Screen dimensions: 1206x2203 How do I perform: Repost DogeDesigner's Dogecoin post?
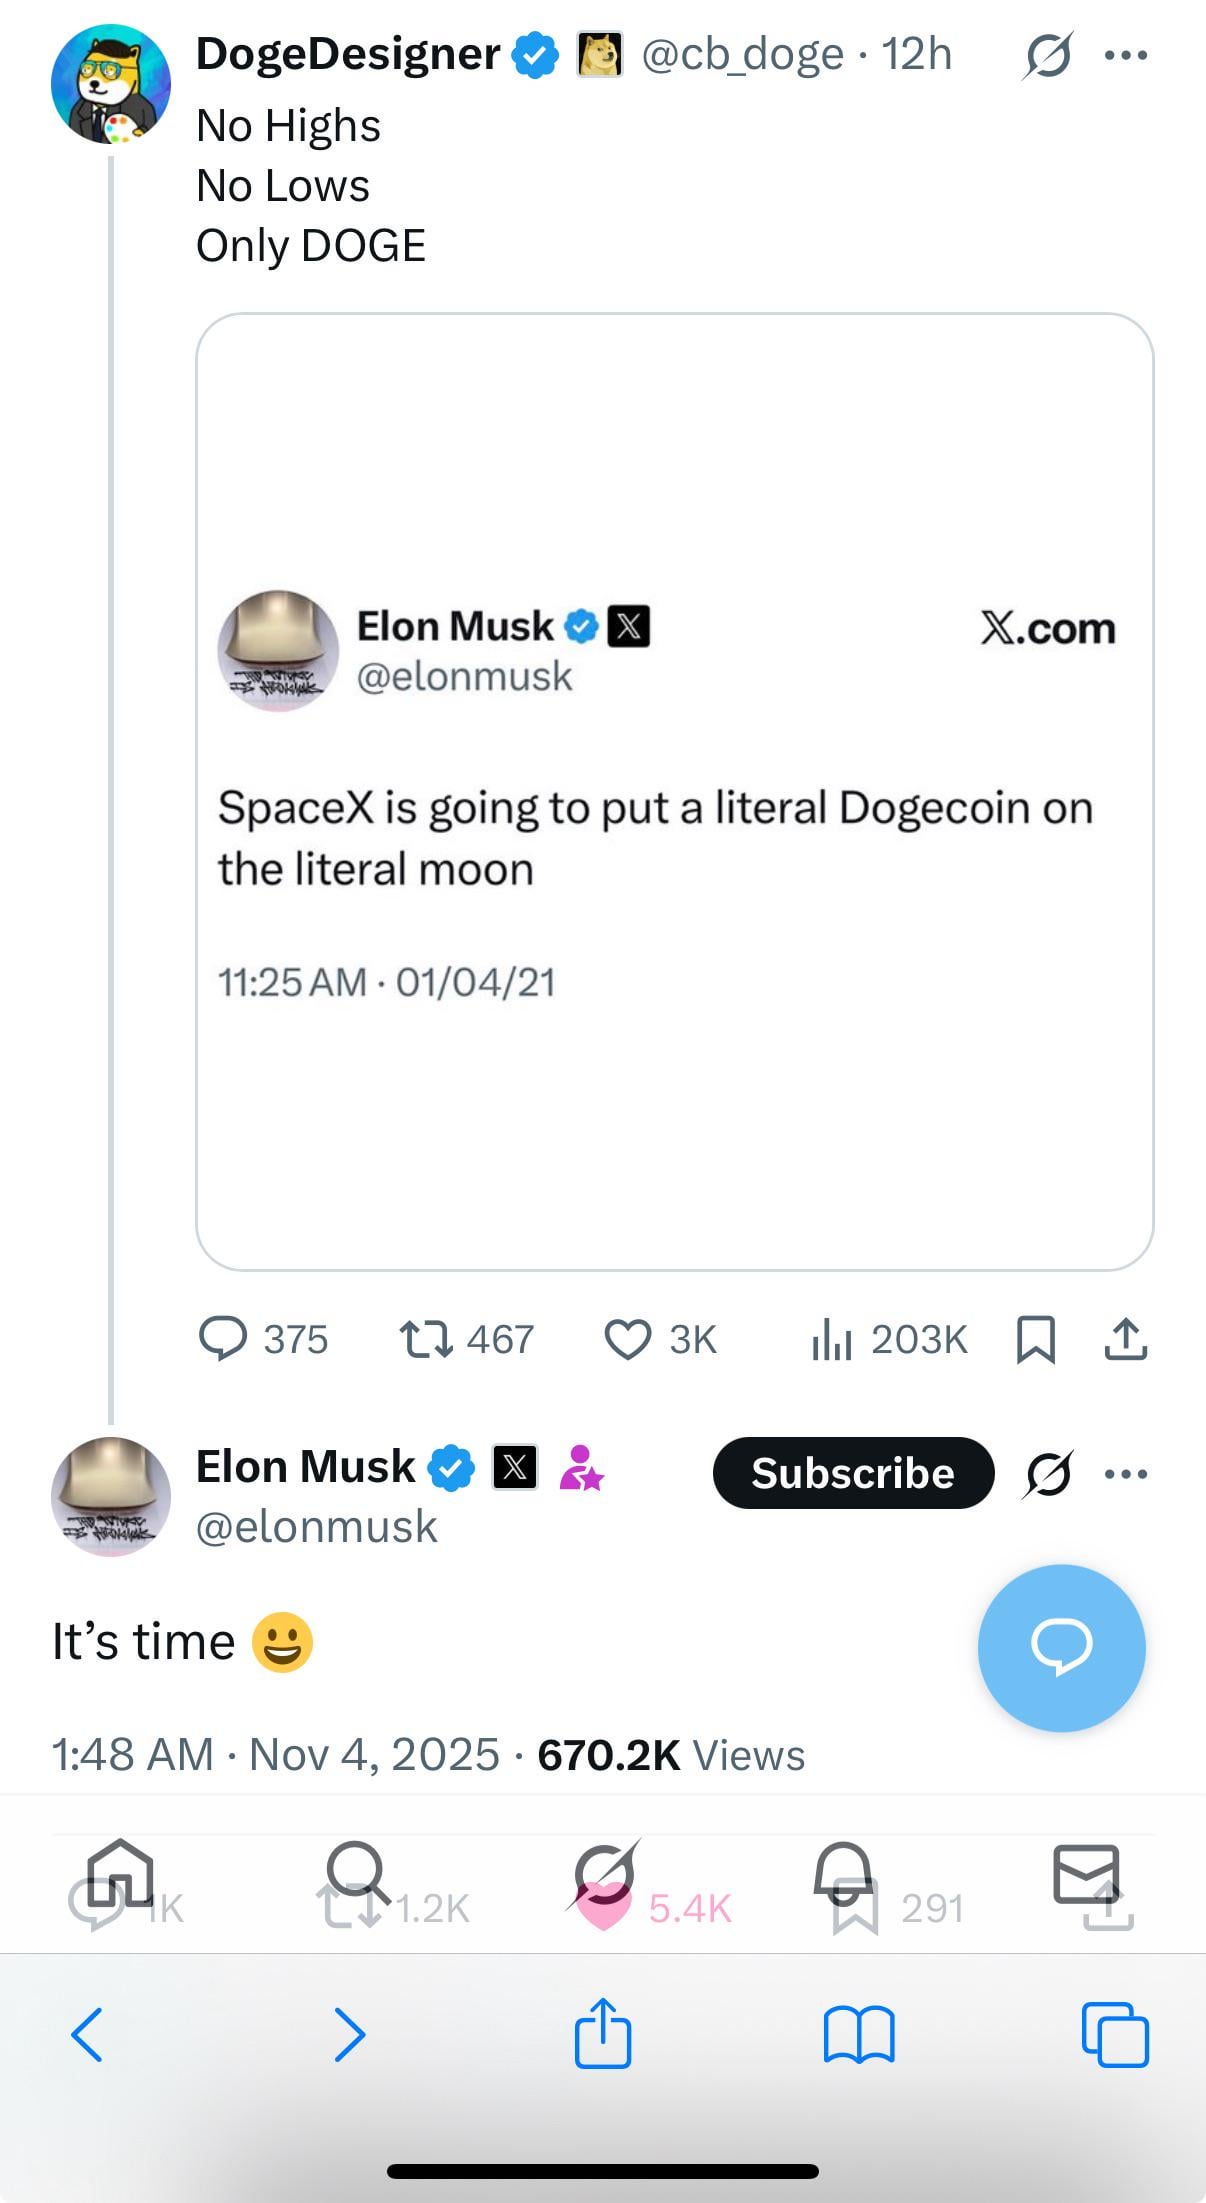426,1339
